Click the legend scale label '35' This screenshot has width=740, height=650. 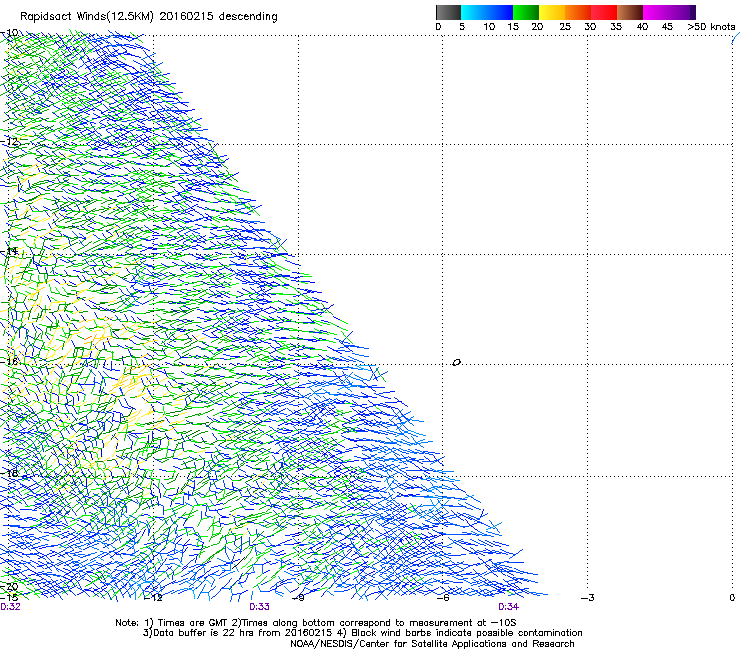click(616, 27)
